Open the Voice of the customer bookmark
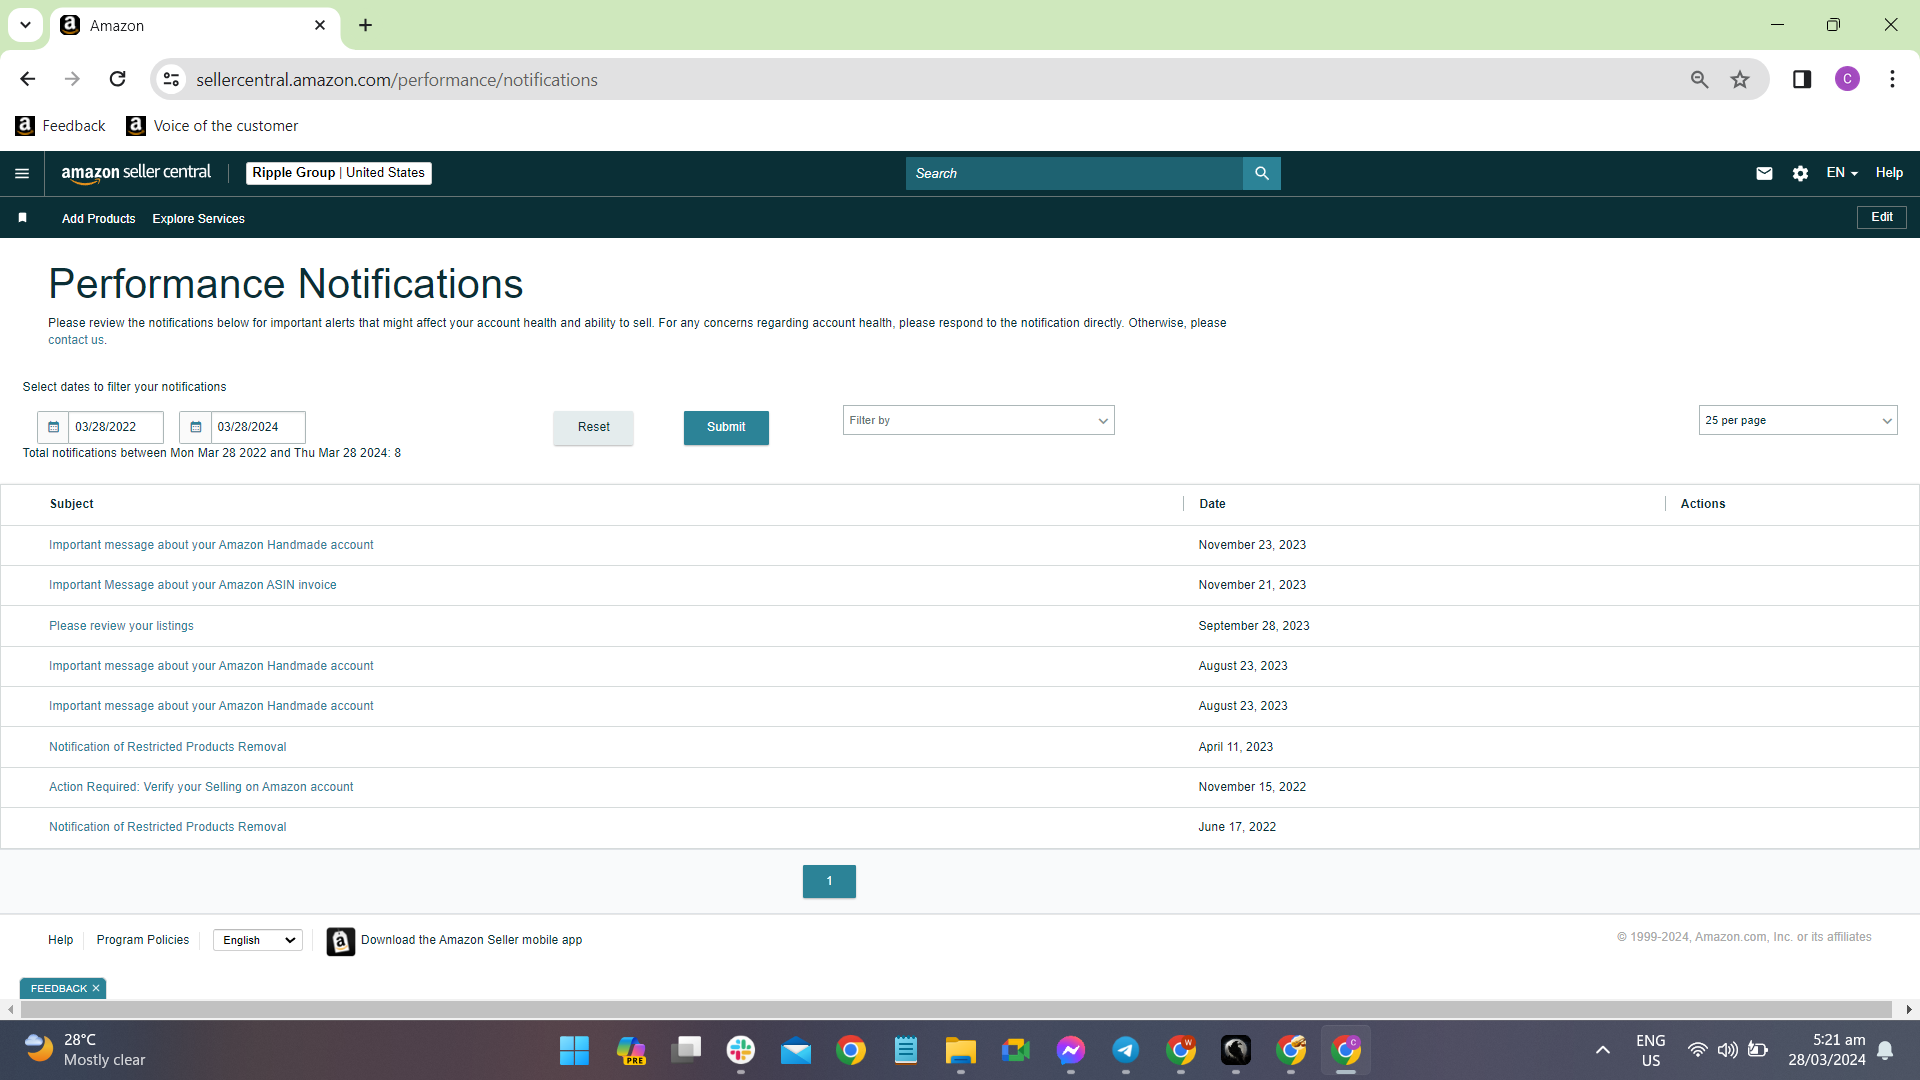Viewport: 1920px width, 1080px height. point(212,126)
